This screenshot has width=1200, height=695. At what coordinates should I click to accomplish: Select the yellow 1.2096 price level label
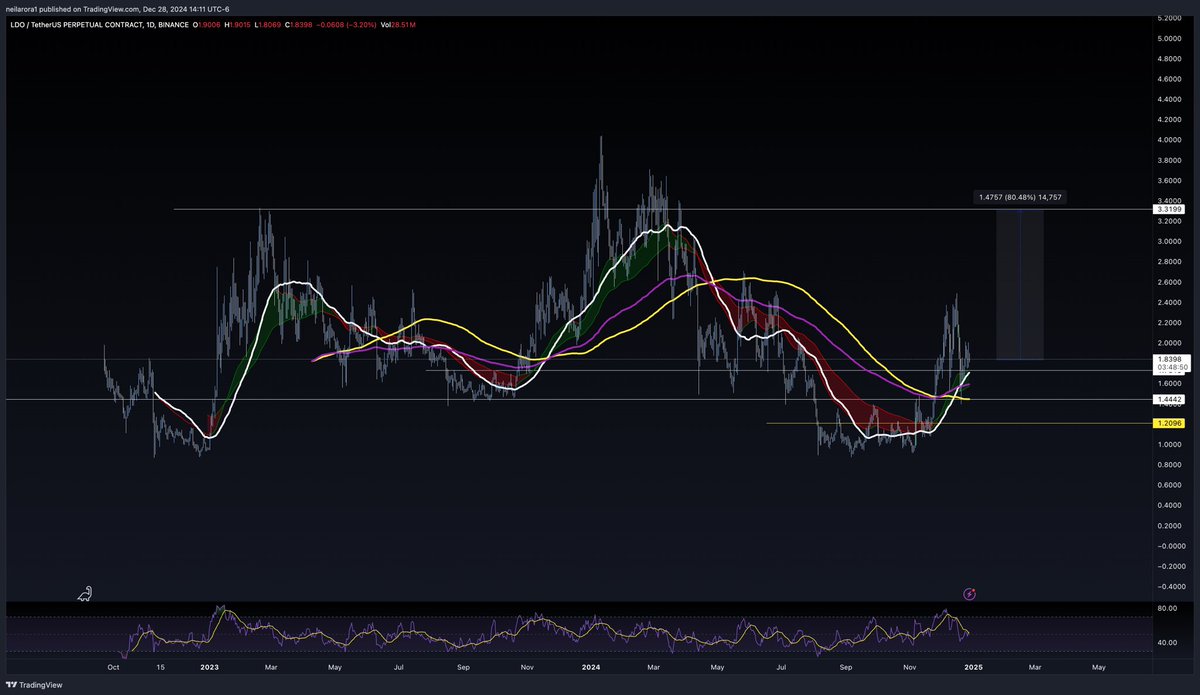pyautogui.click(x=1168, y=424)
